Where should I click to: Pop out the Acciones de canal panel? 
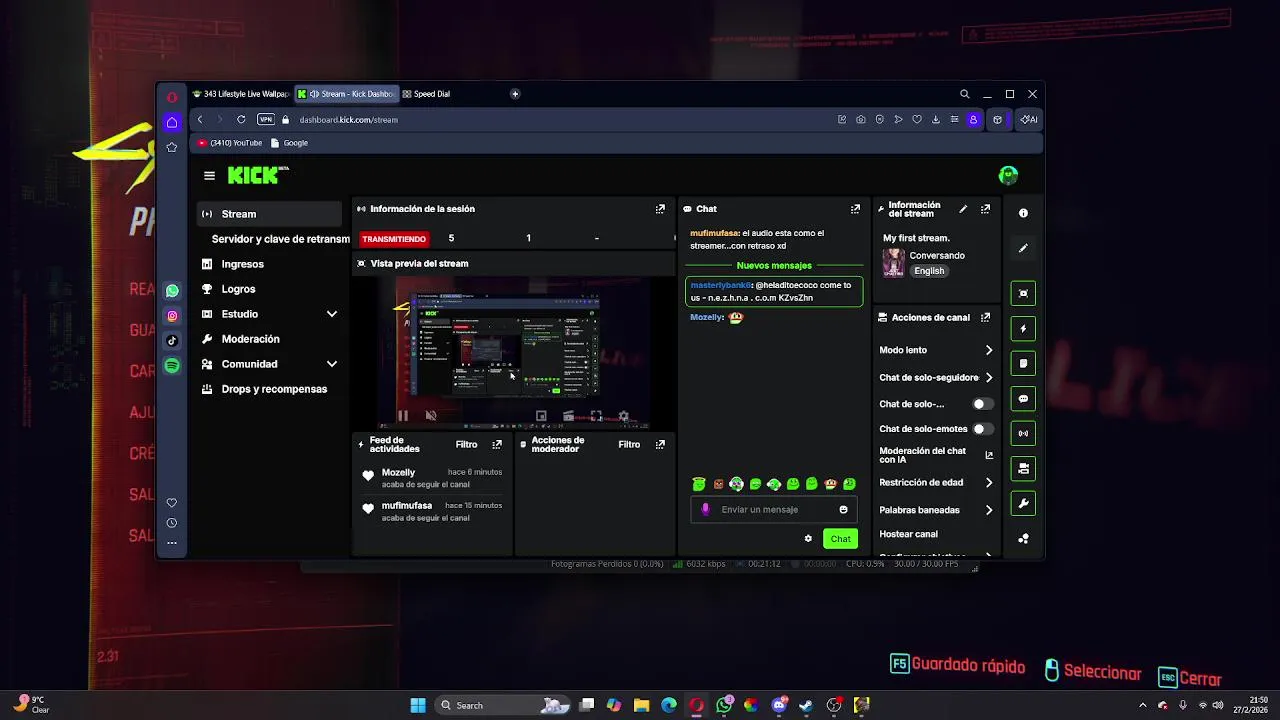(985, 317)
